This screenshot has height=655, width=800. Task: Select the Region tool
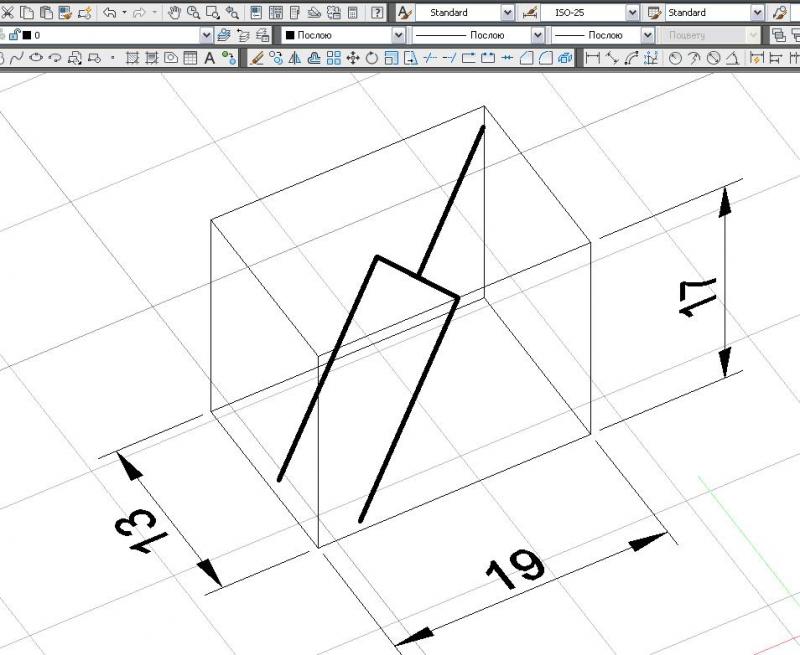pos(171,58)
